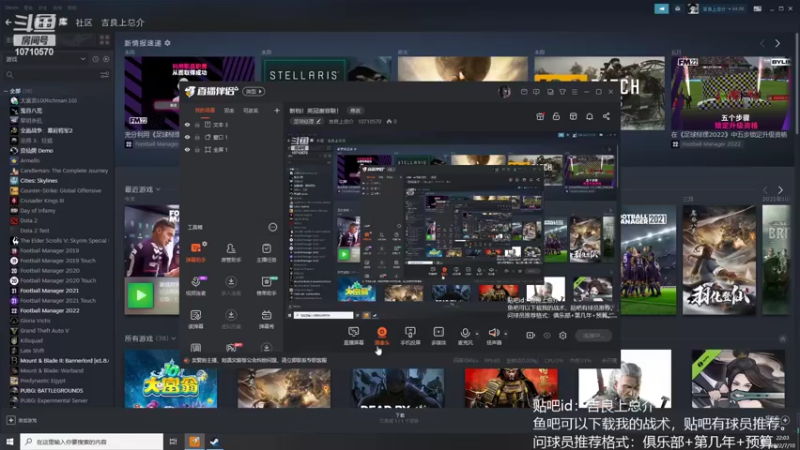Click the share icon in streaming app
Screen dimensions: 800x450
[606, 116]
